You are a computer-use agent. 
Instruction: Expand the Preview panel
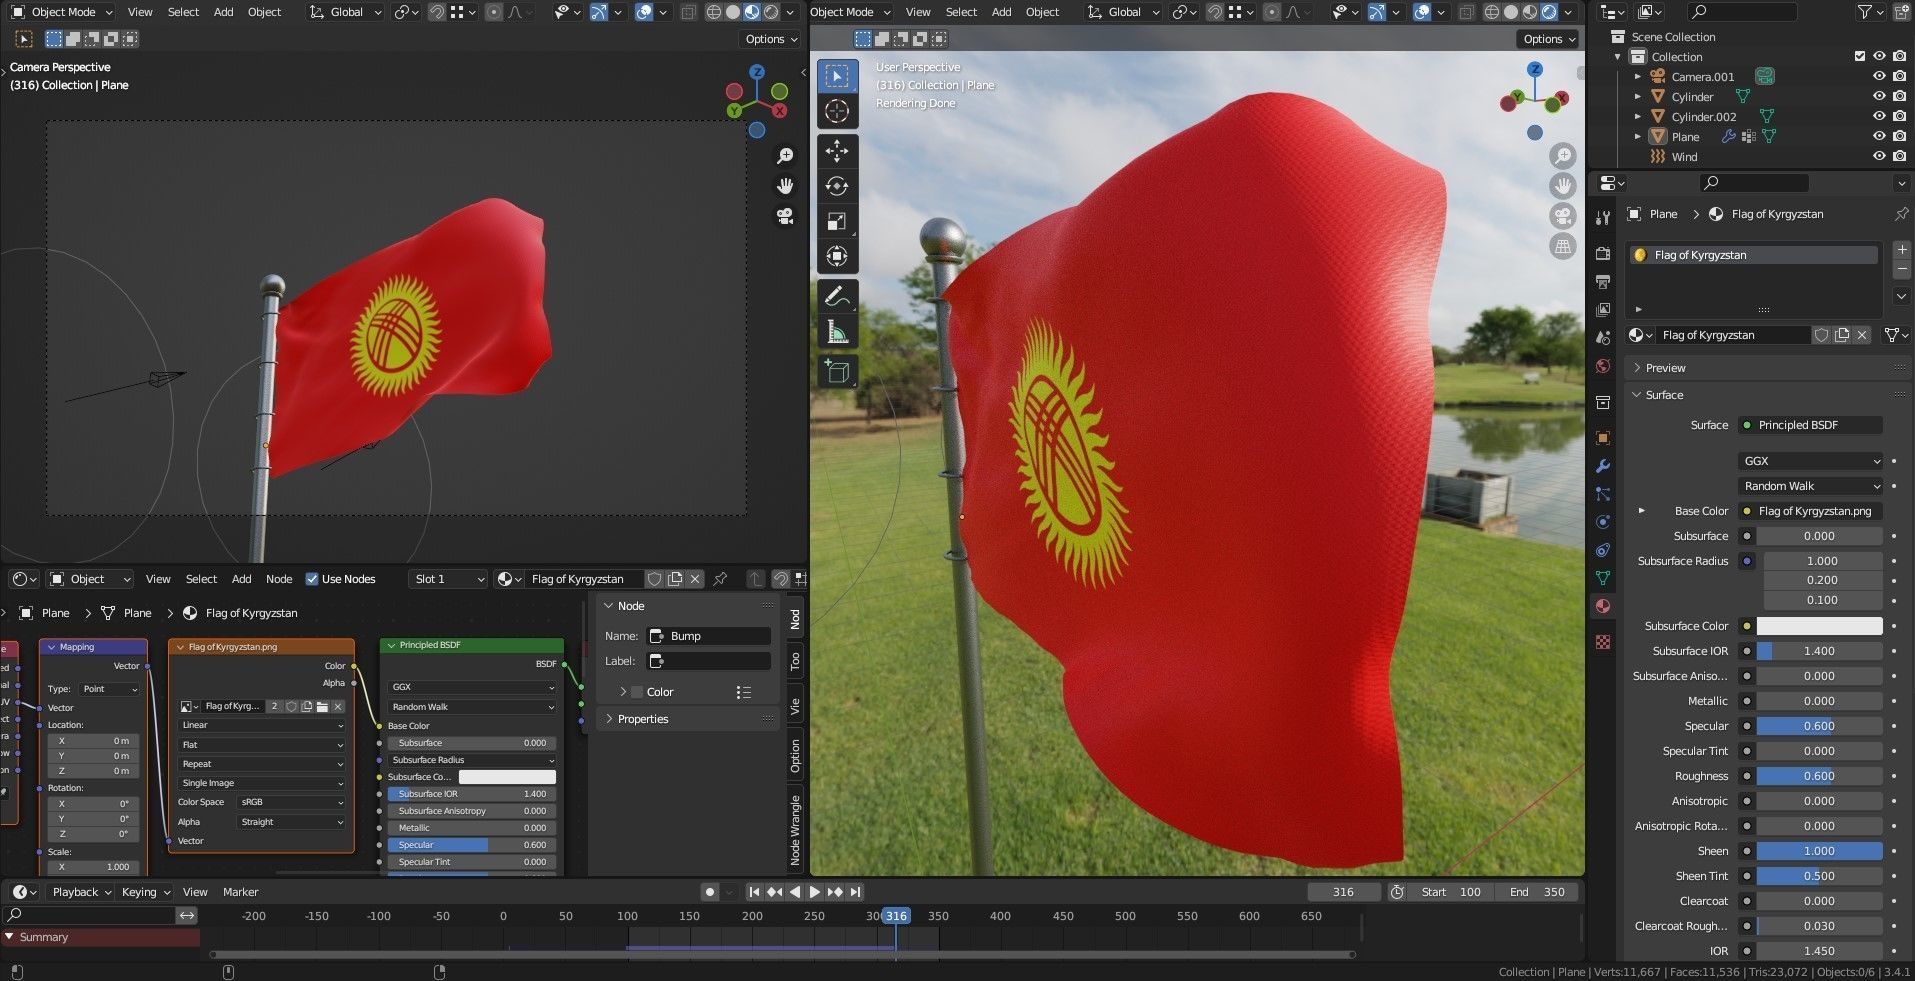tap(1665, 368)
